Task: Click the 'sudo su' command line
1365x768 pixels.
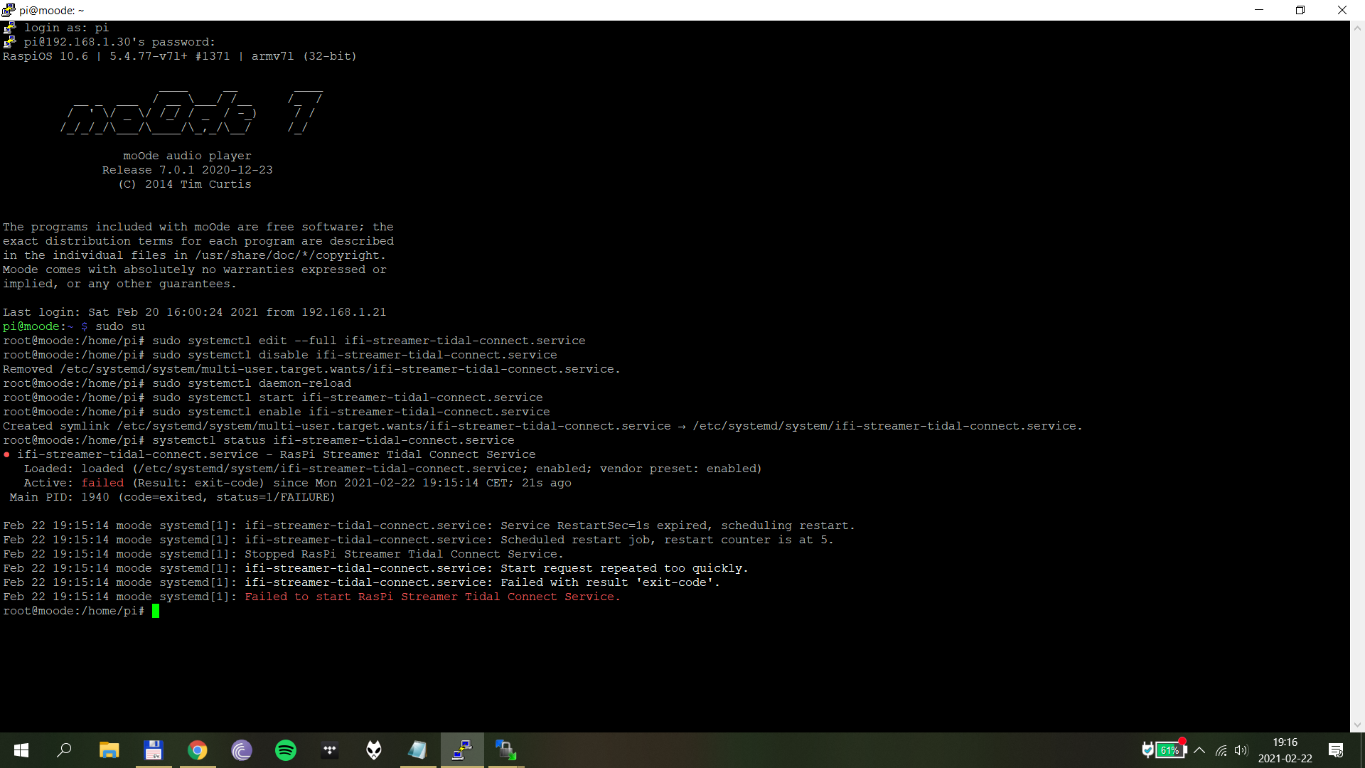Action: pyautogui.click(x=74, y=326)
